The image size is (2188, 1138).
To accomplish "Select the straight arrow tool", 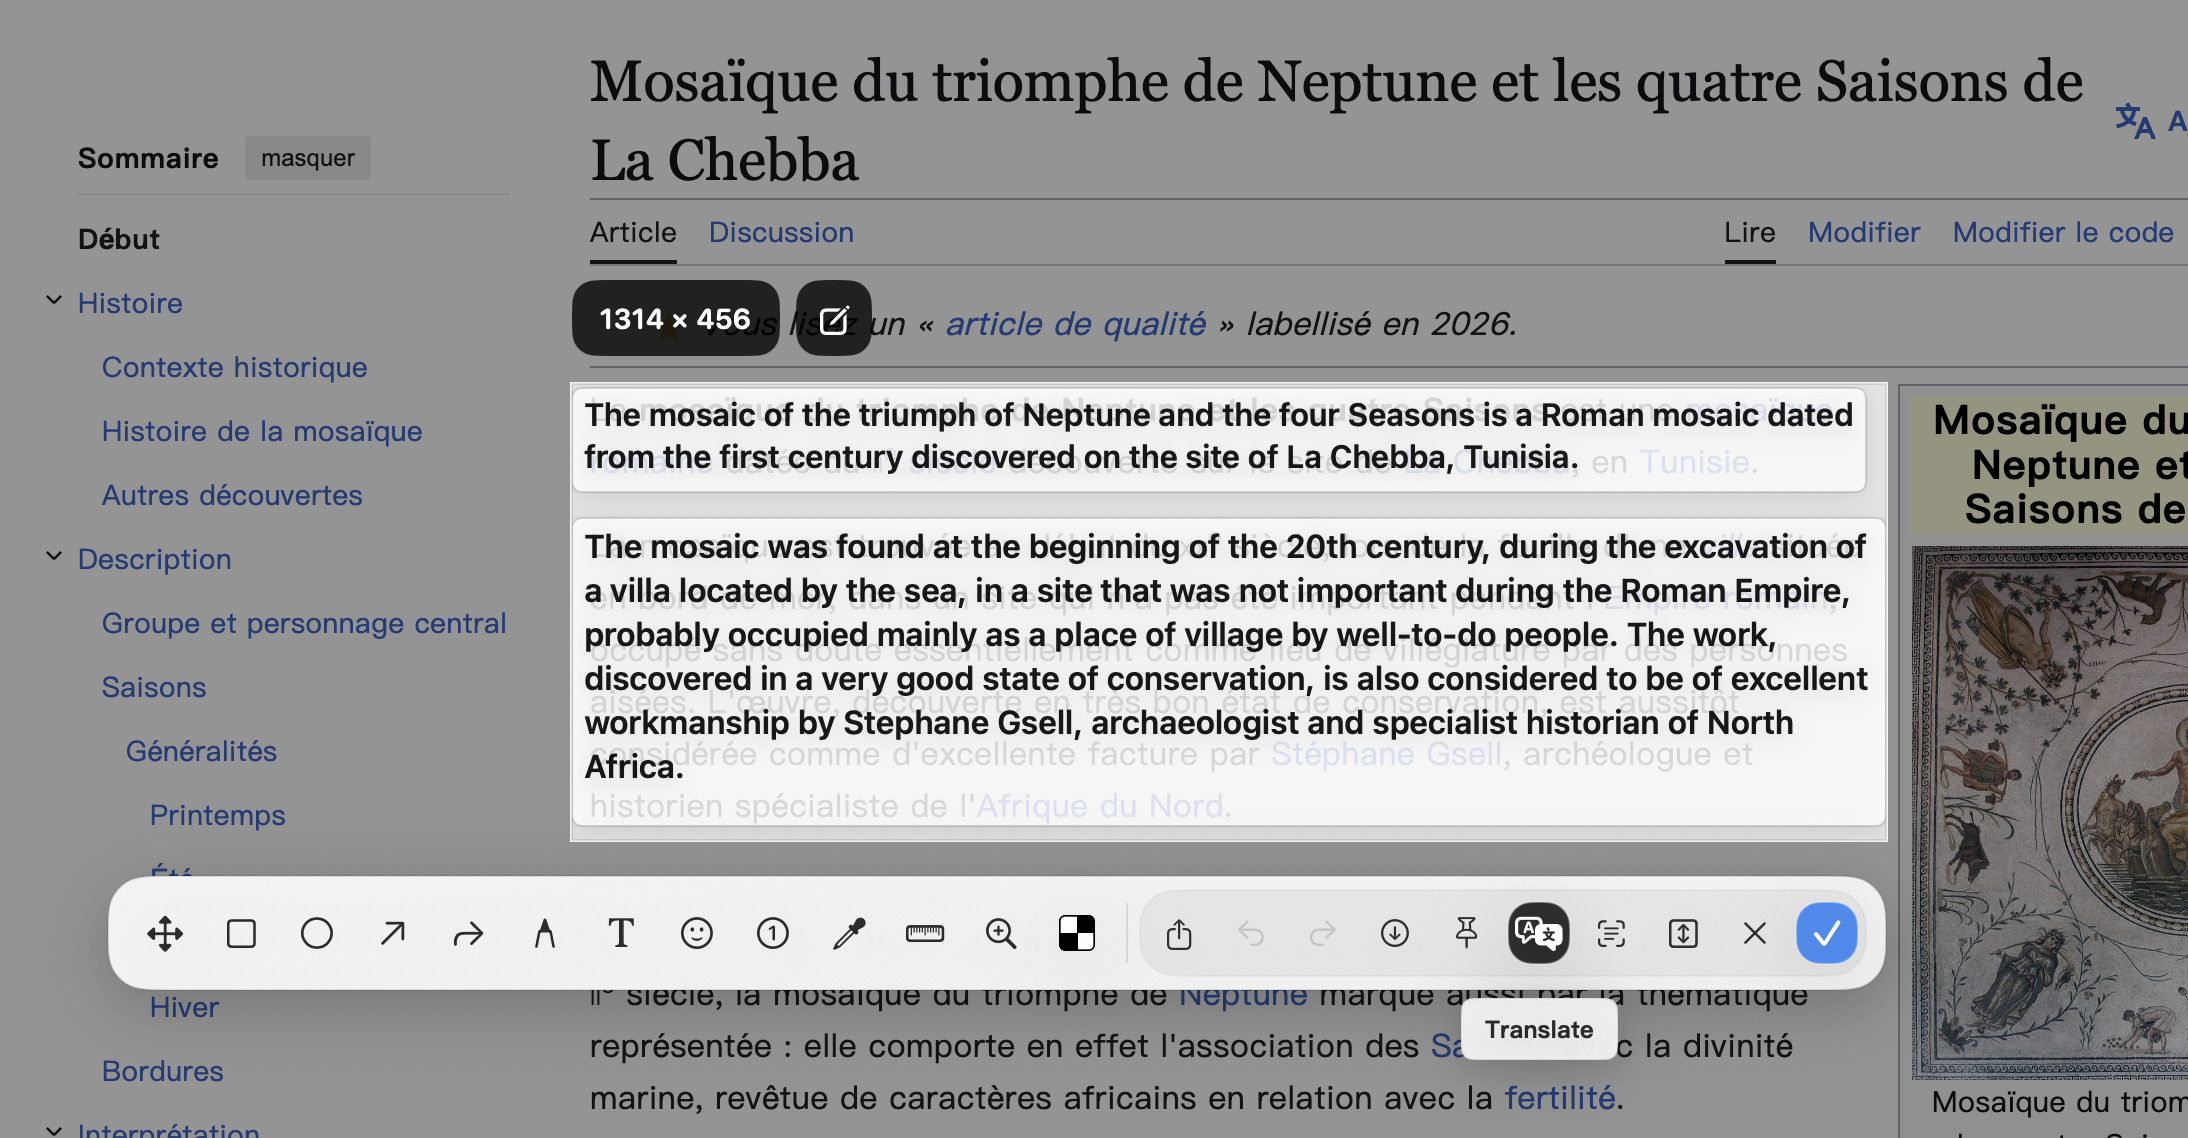I will pyautogui.click(x=393, y=934).
